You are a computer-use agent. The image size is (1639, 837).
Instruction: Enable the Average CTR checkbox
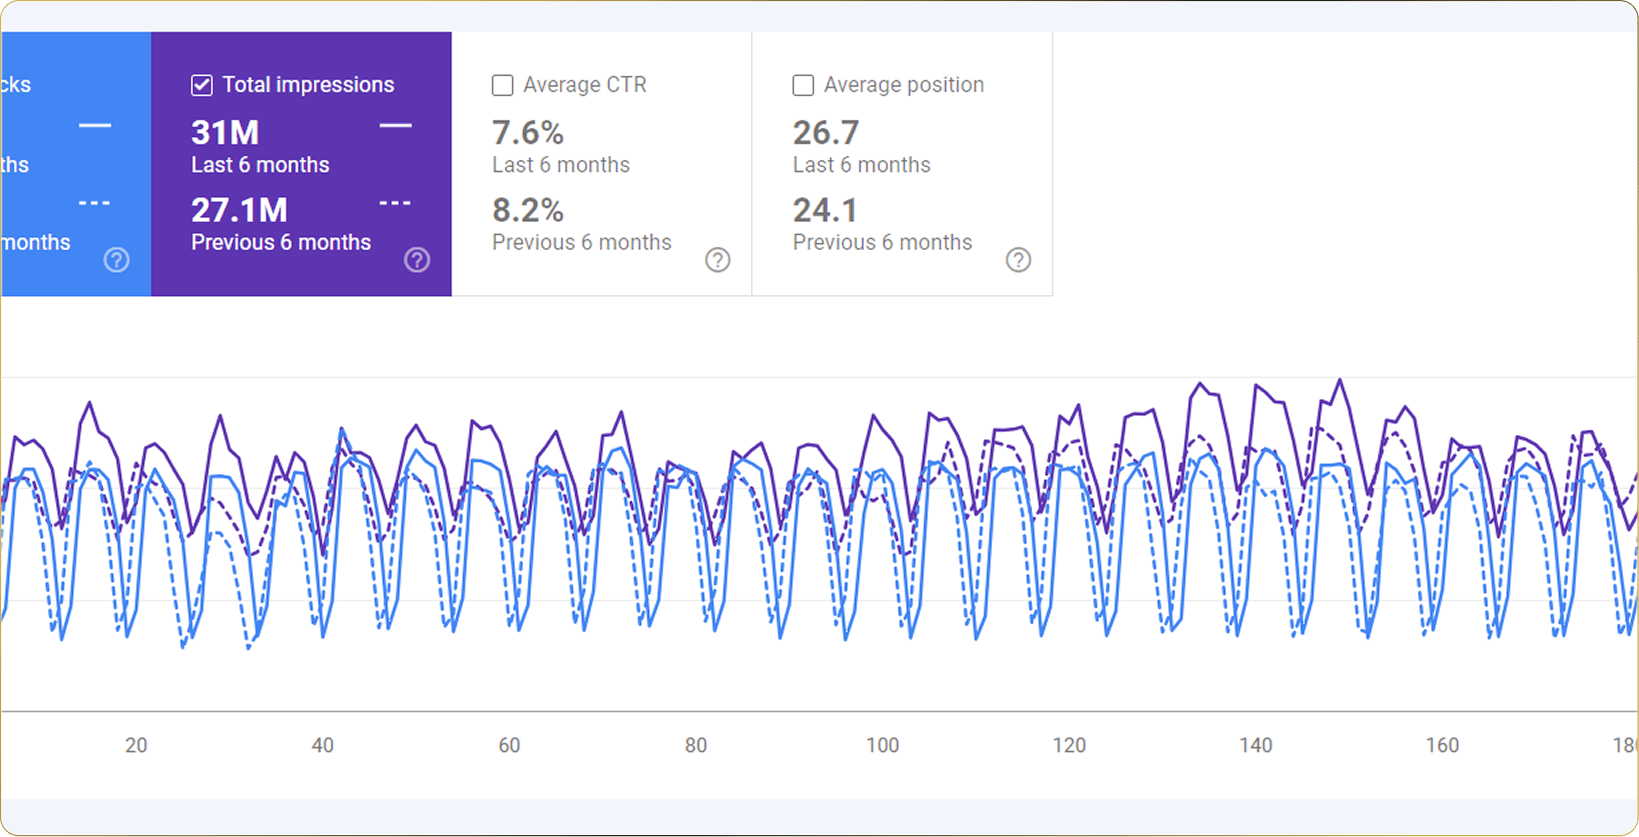pos(503,85)
